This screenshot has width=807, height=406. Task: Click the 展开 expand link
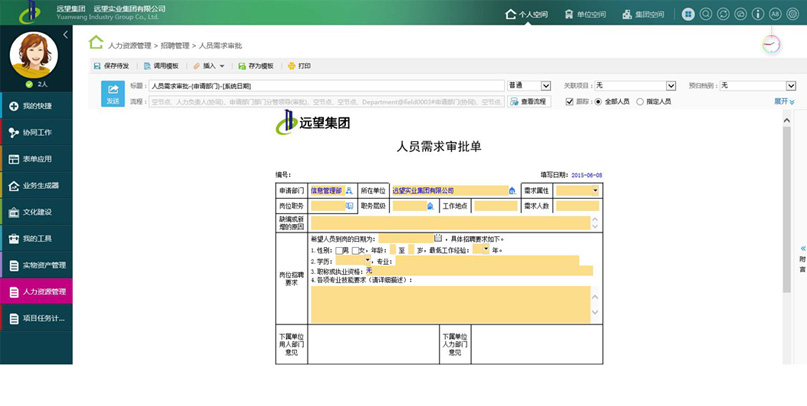784,101
